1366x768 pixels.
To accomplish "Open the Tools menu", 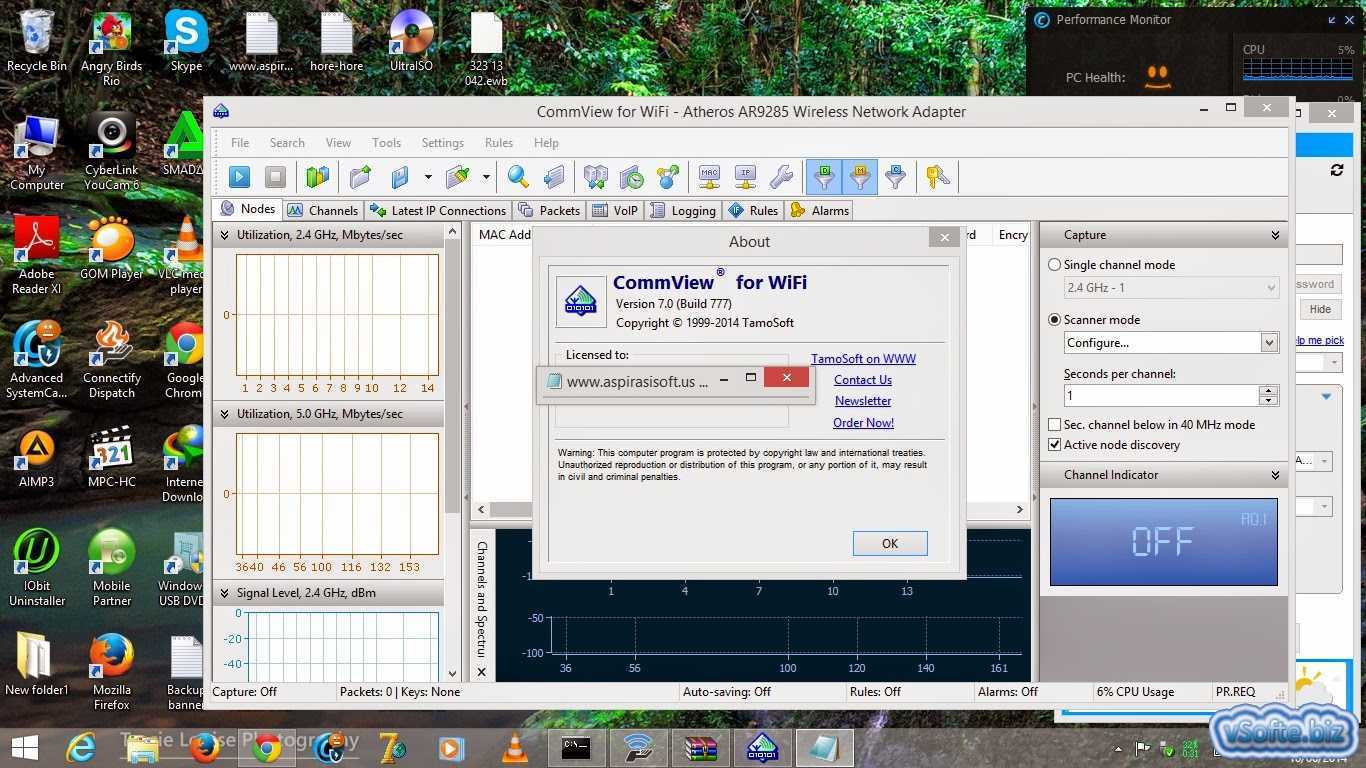I will [x=386, y=143].
